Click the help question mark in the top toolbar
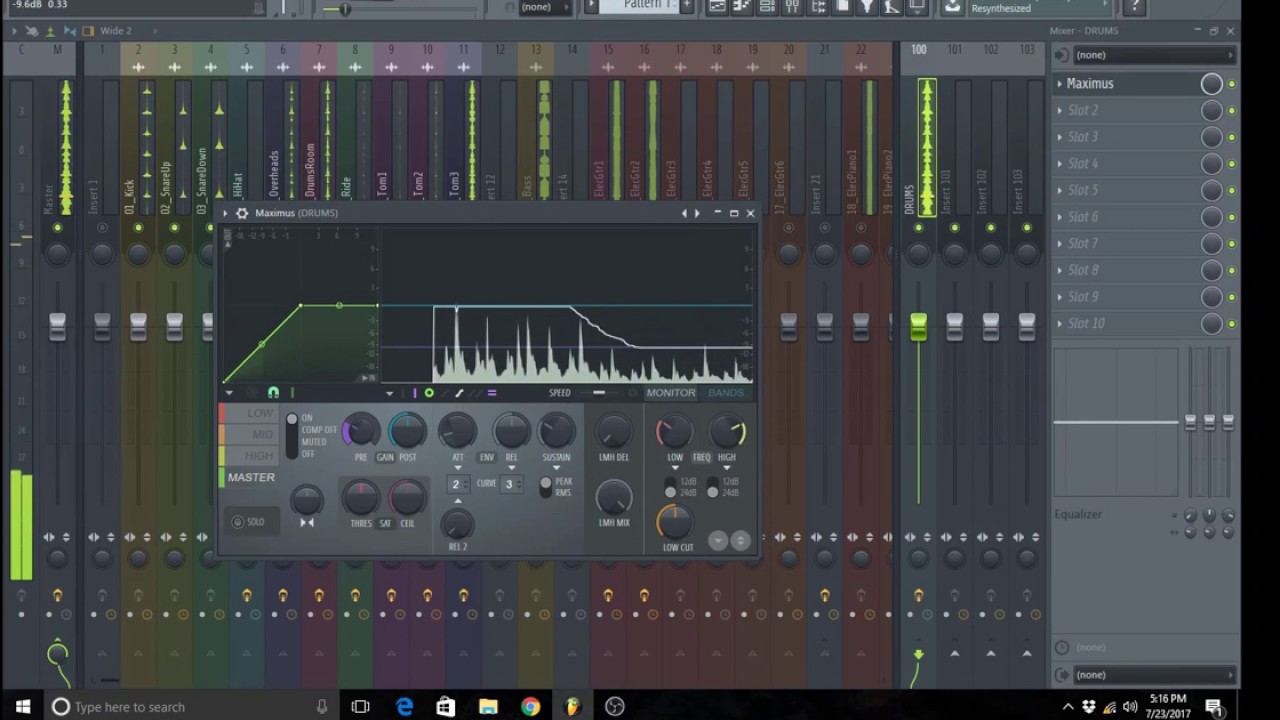Screen dimensions: 1280x720 (1133, 7)
